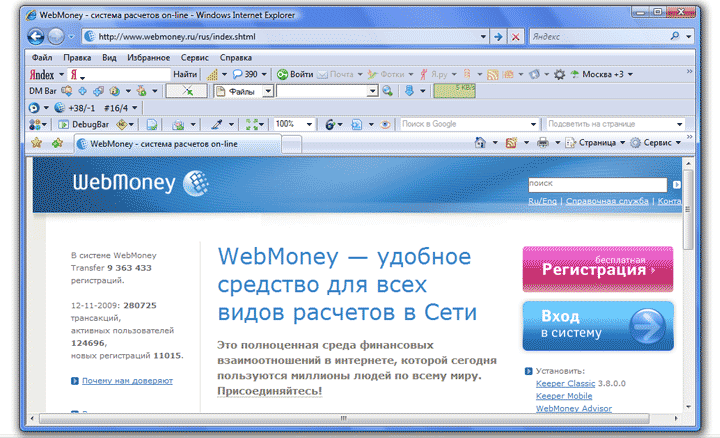Screen dimensions: 720x438
Task: Click the green 5 KB/s speed indicator
Action: [x=454, y=91]
